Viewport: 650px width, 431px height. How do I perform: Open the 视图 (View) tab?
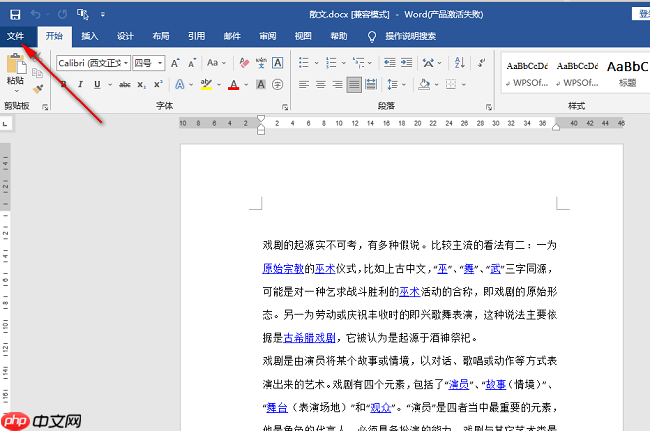303,36
